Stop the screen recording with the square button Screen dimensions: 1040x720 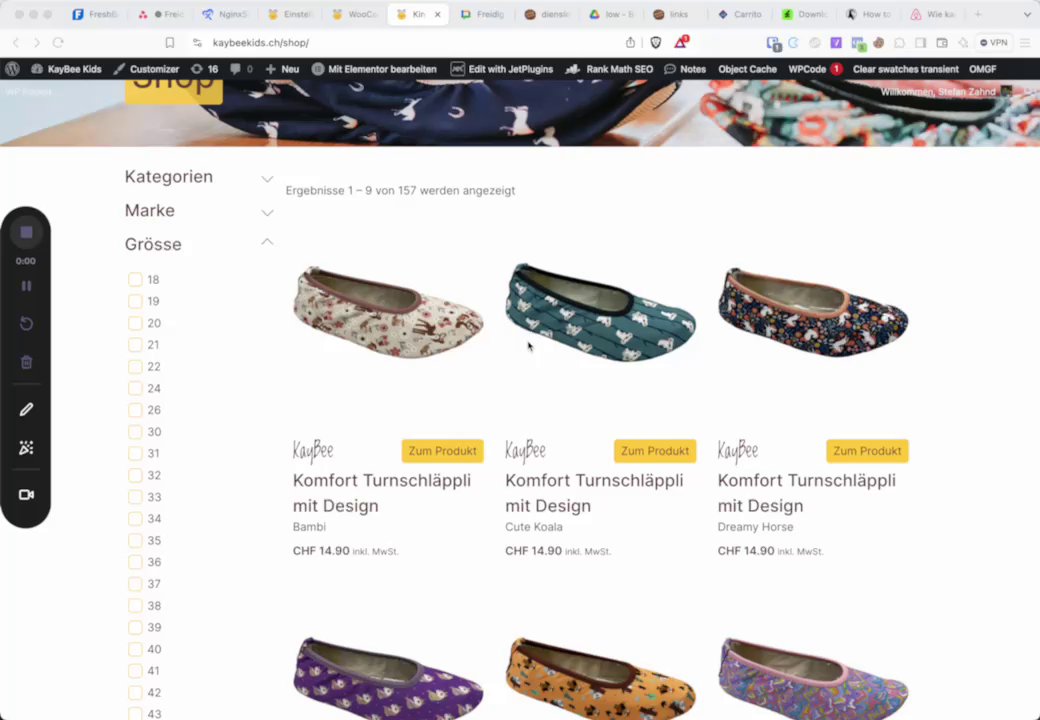tap(26, 232)
